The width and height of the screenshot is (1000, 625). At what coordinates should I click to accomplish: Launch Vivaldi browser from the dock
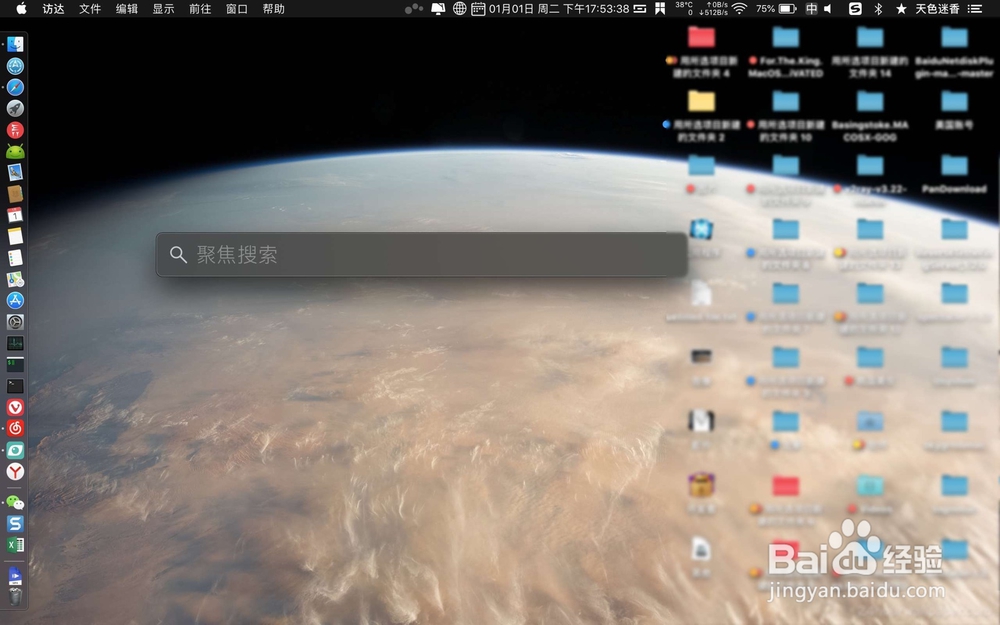[x=15, y=408]
